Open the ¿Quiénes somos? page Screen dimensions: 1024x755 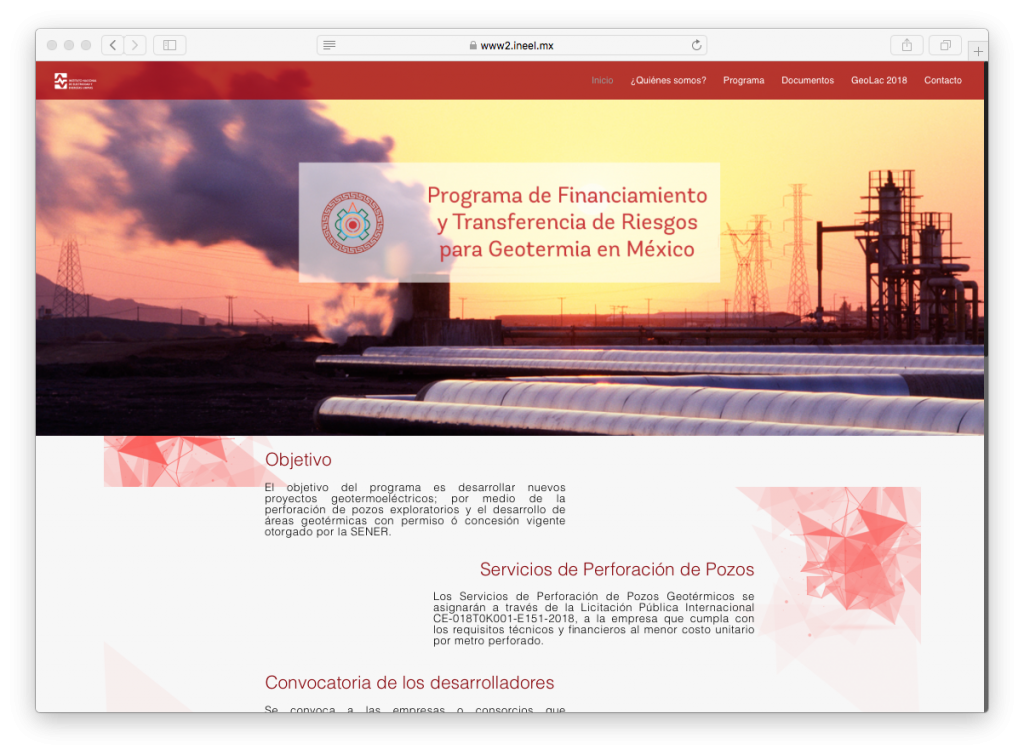coord(668,81)
